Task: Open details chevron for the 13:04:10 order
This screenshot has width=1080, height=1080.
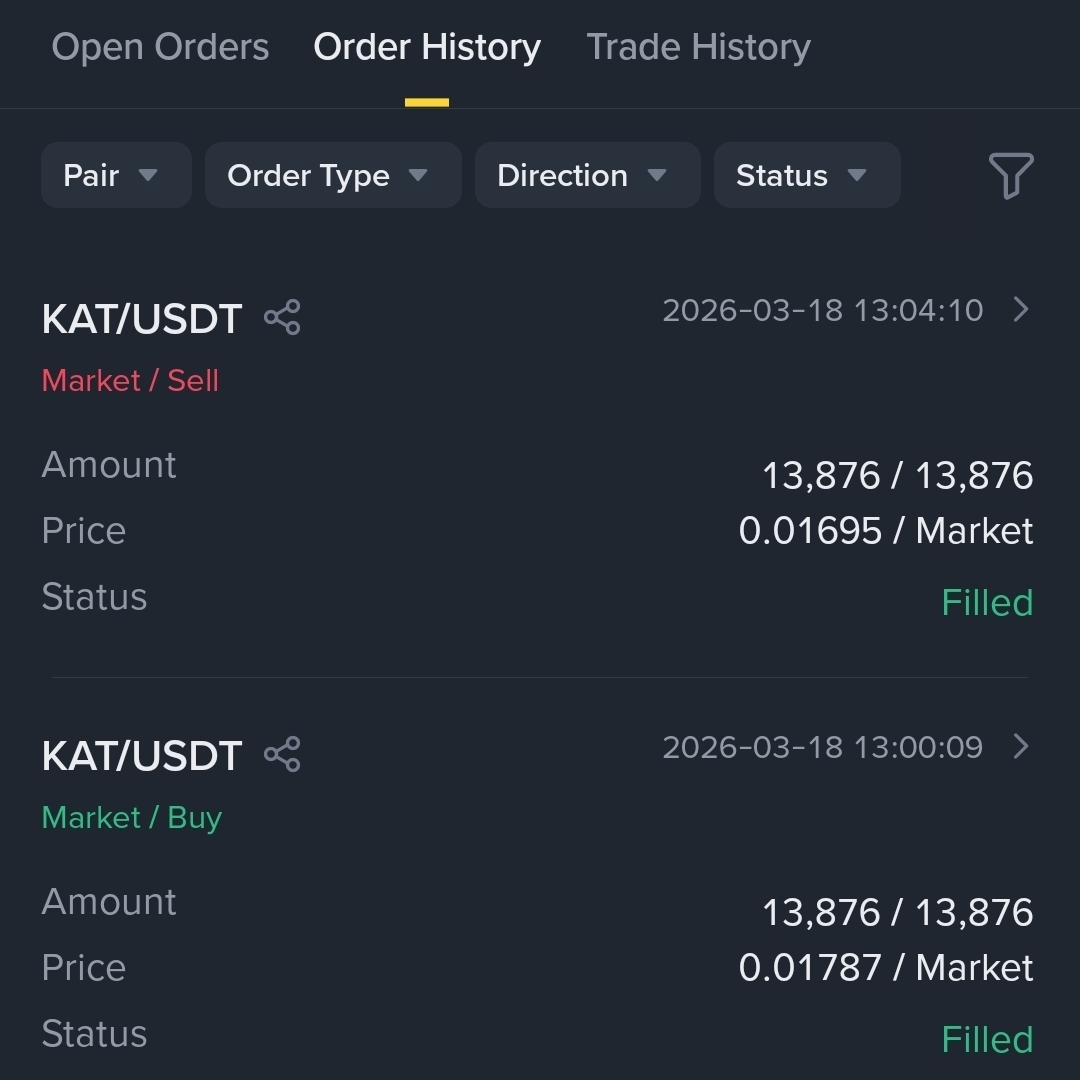Action: coord(1021,309)
